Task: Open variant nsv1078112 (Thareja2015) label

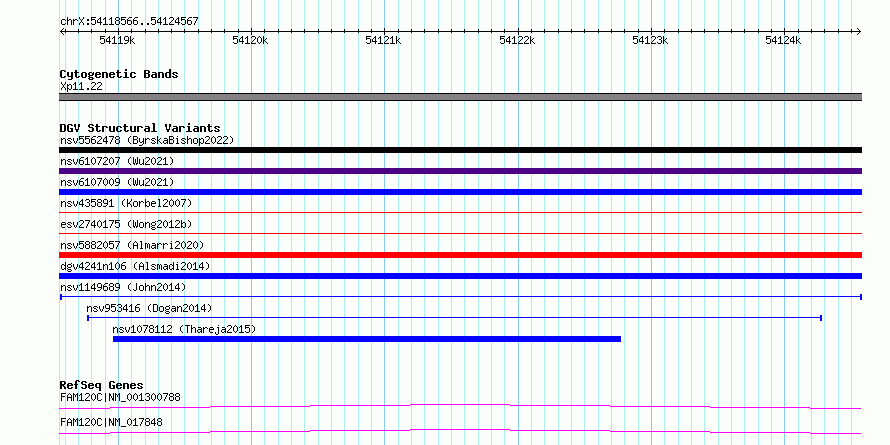Action: click(x=184, y=329)
